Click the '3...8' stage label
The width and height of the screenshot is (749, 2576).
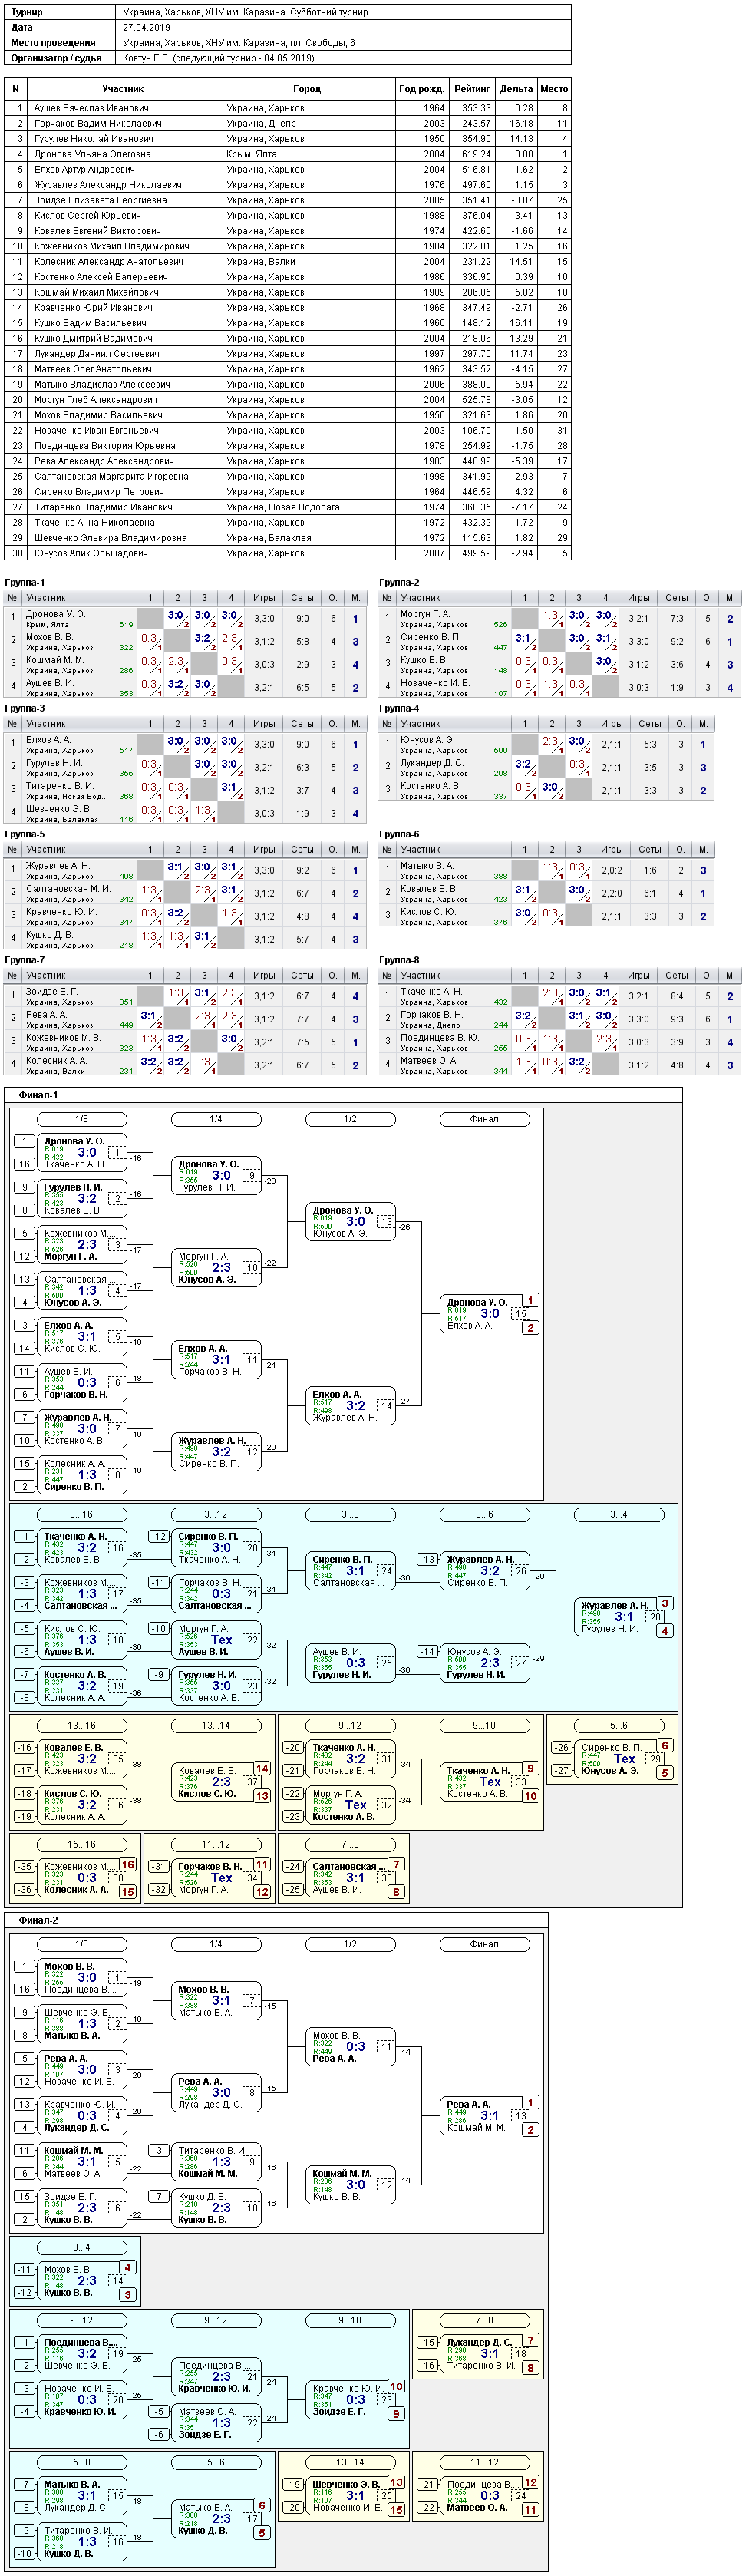[x=350, y=1515]
